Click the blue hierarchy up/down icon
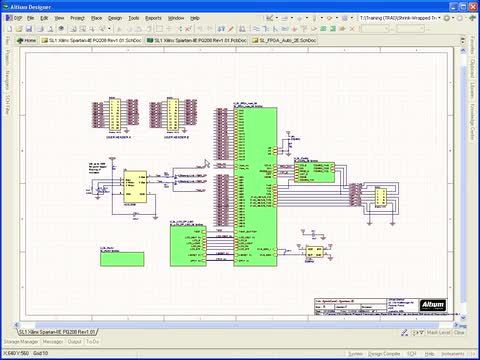 (x=221, y=29)
